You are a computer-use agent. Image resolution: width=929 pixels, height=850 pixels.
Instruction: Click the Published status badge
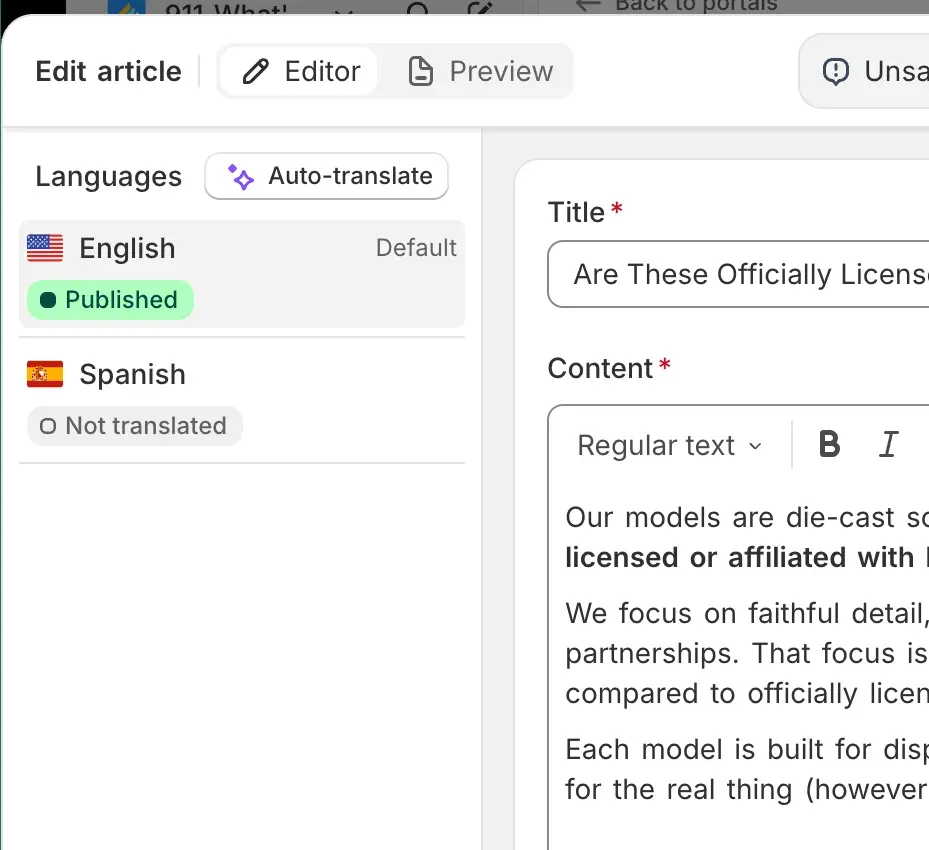point(110,300)
